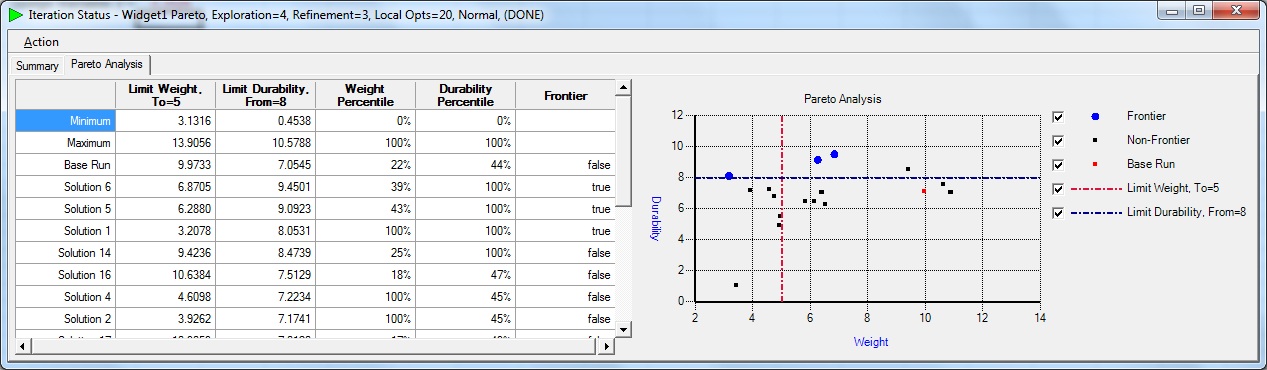The width and height of the screenshot is (1267, 370).
Task: Click cell value 7.0545 in Base Run row
Action: (x=265, y=164)
